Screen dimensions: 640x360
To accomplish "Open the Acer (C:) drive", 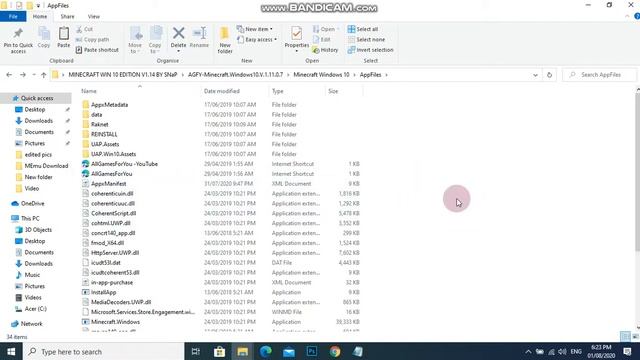I will click(x=35, y=309).
